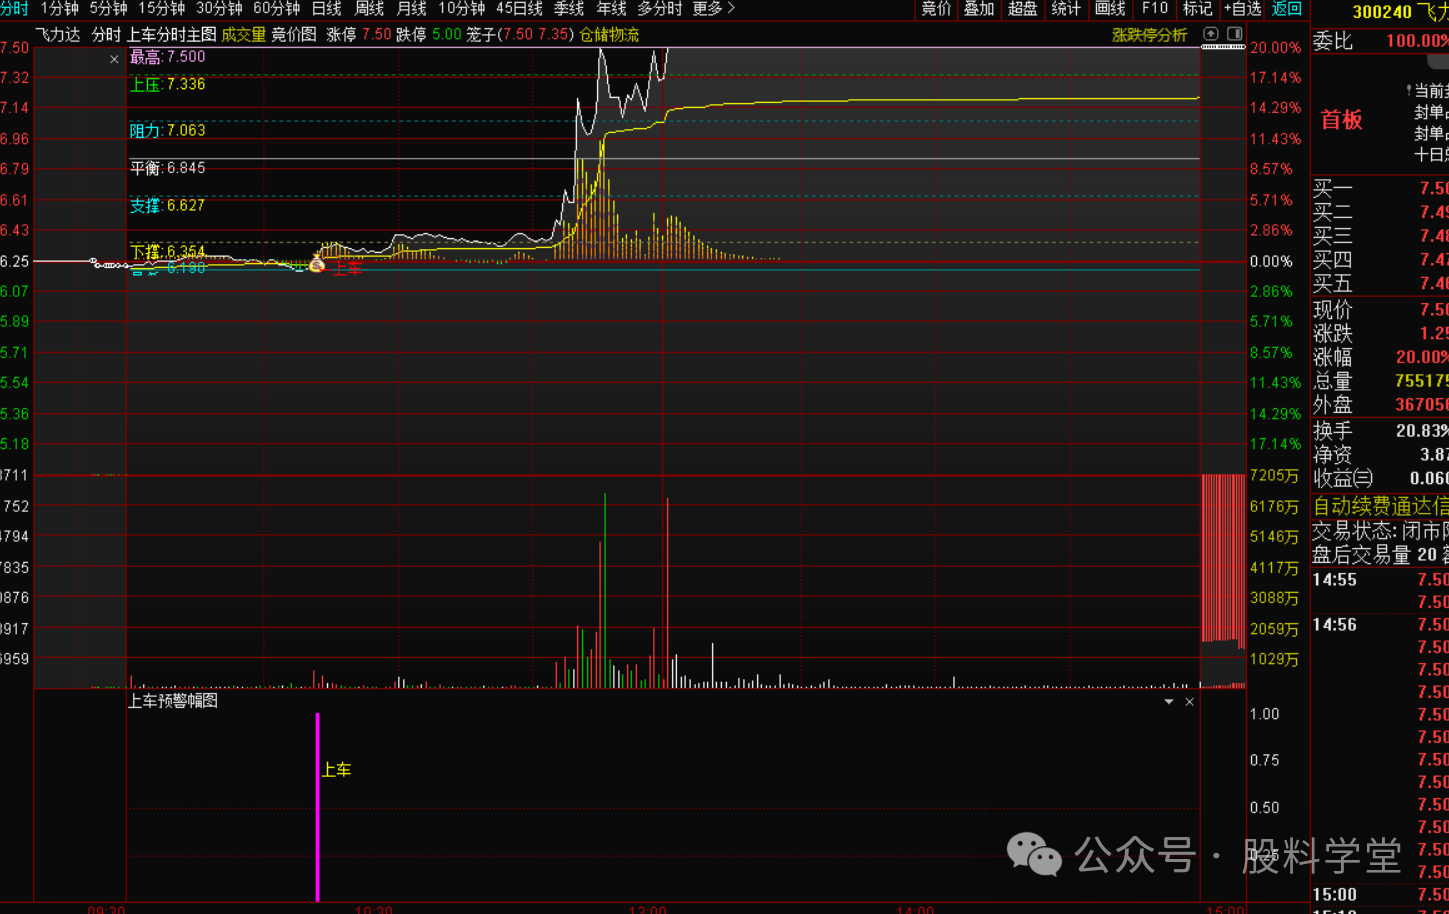1449x914 pixels.
Task: Select the 5分钟 period tab
Action: click(x=108, y=9)
